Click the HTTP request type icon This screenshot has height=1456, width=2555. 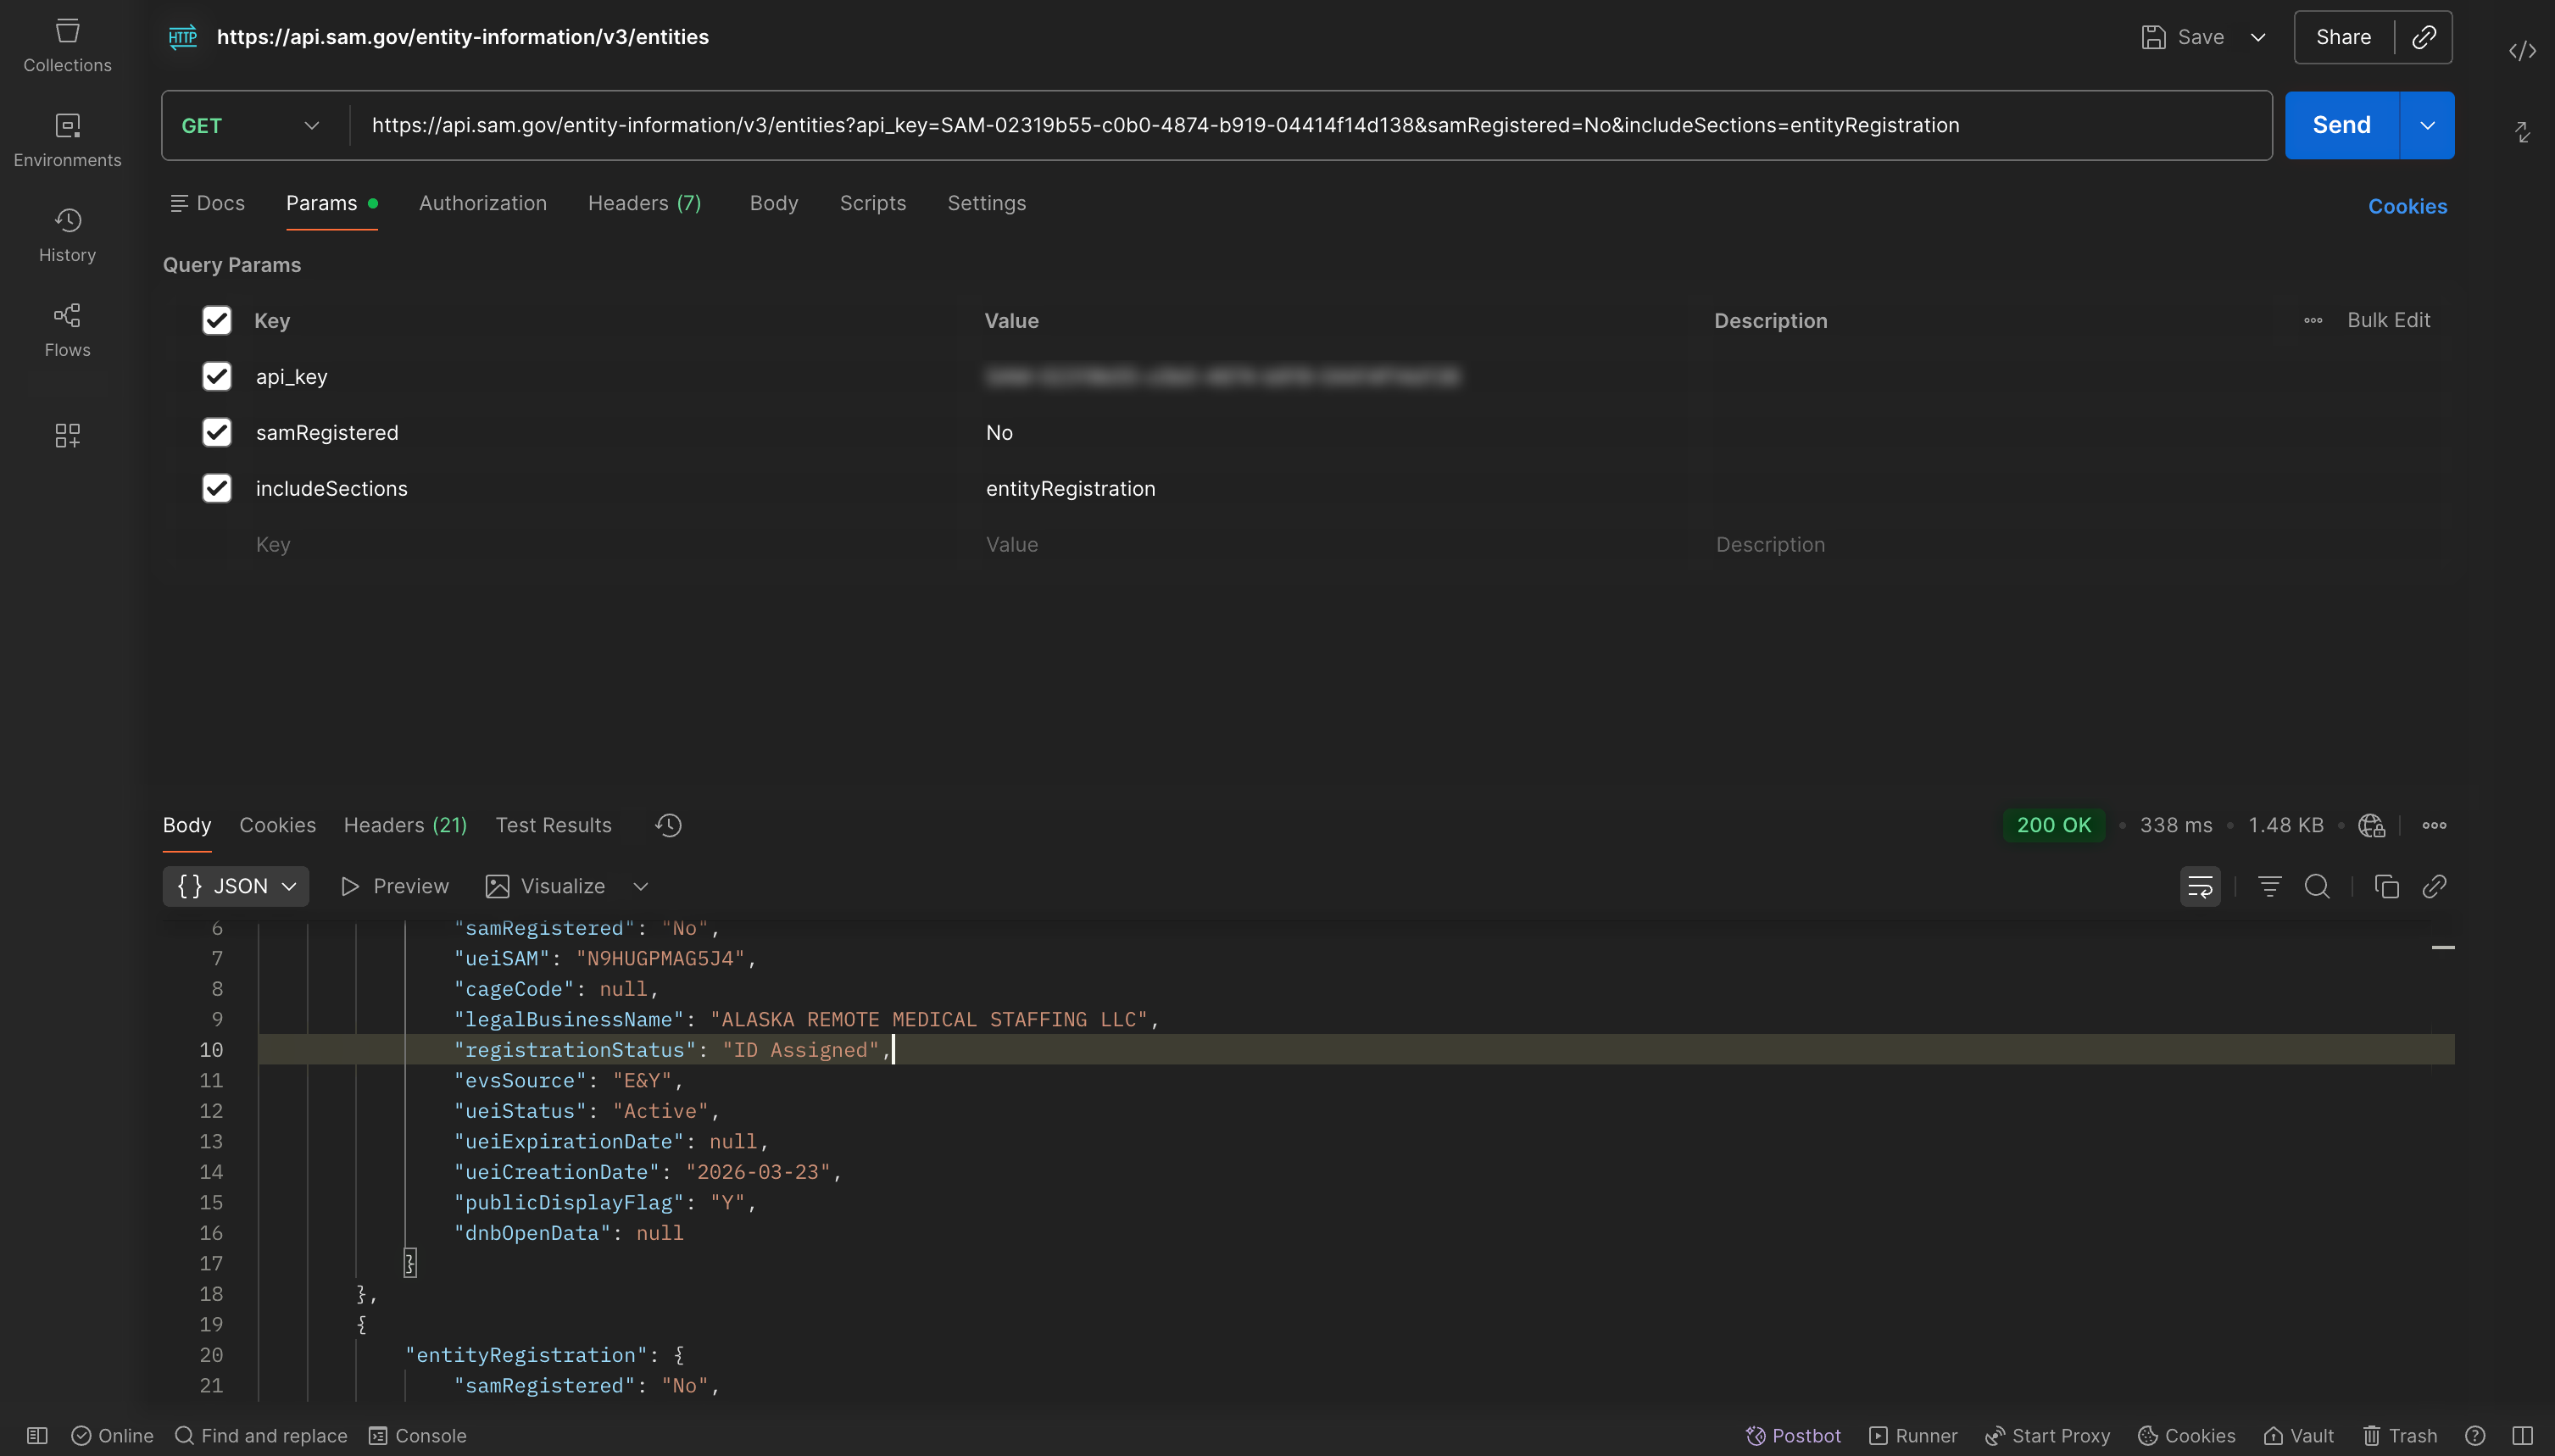coord(182,37)
